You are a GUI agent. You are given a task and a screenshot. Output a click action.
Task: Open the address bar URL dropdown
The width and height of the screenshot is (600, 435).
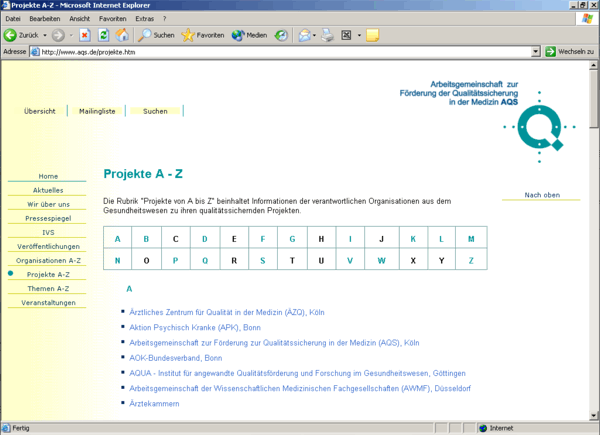pos(536,51)
